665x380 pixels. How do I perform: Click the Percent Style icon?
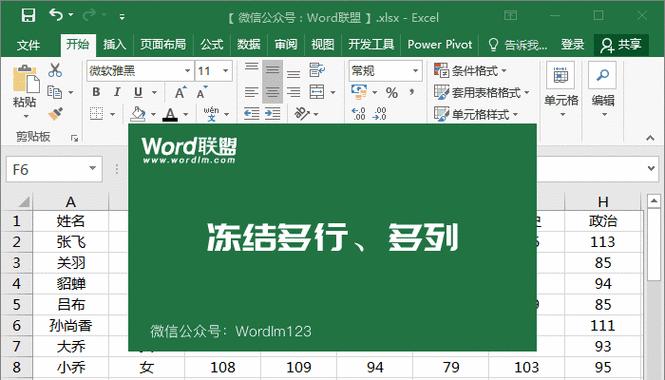(392, 92)
